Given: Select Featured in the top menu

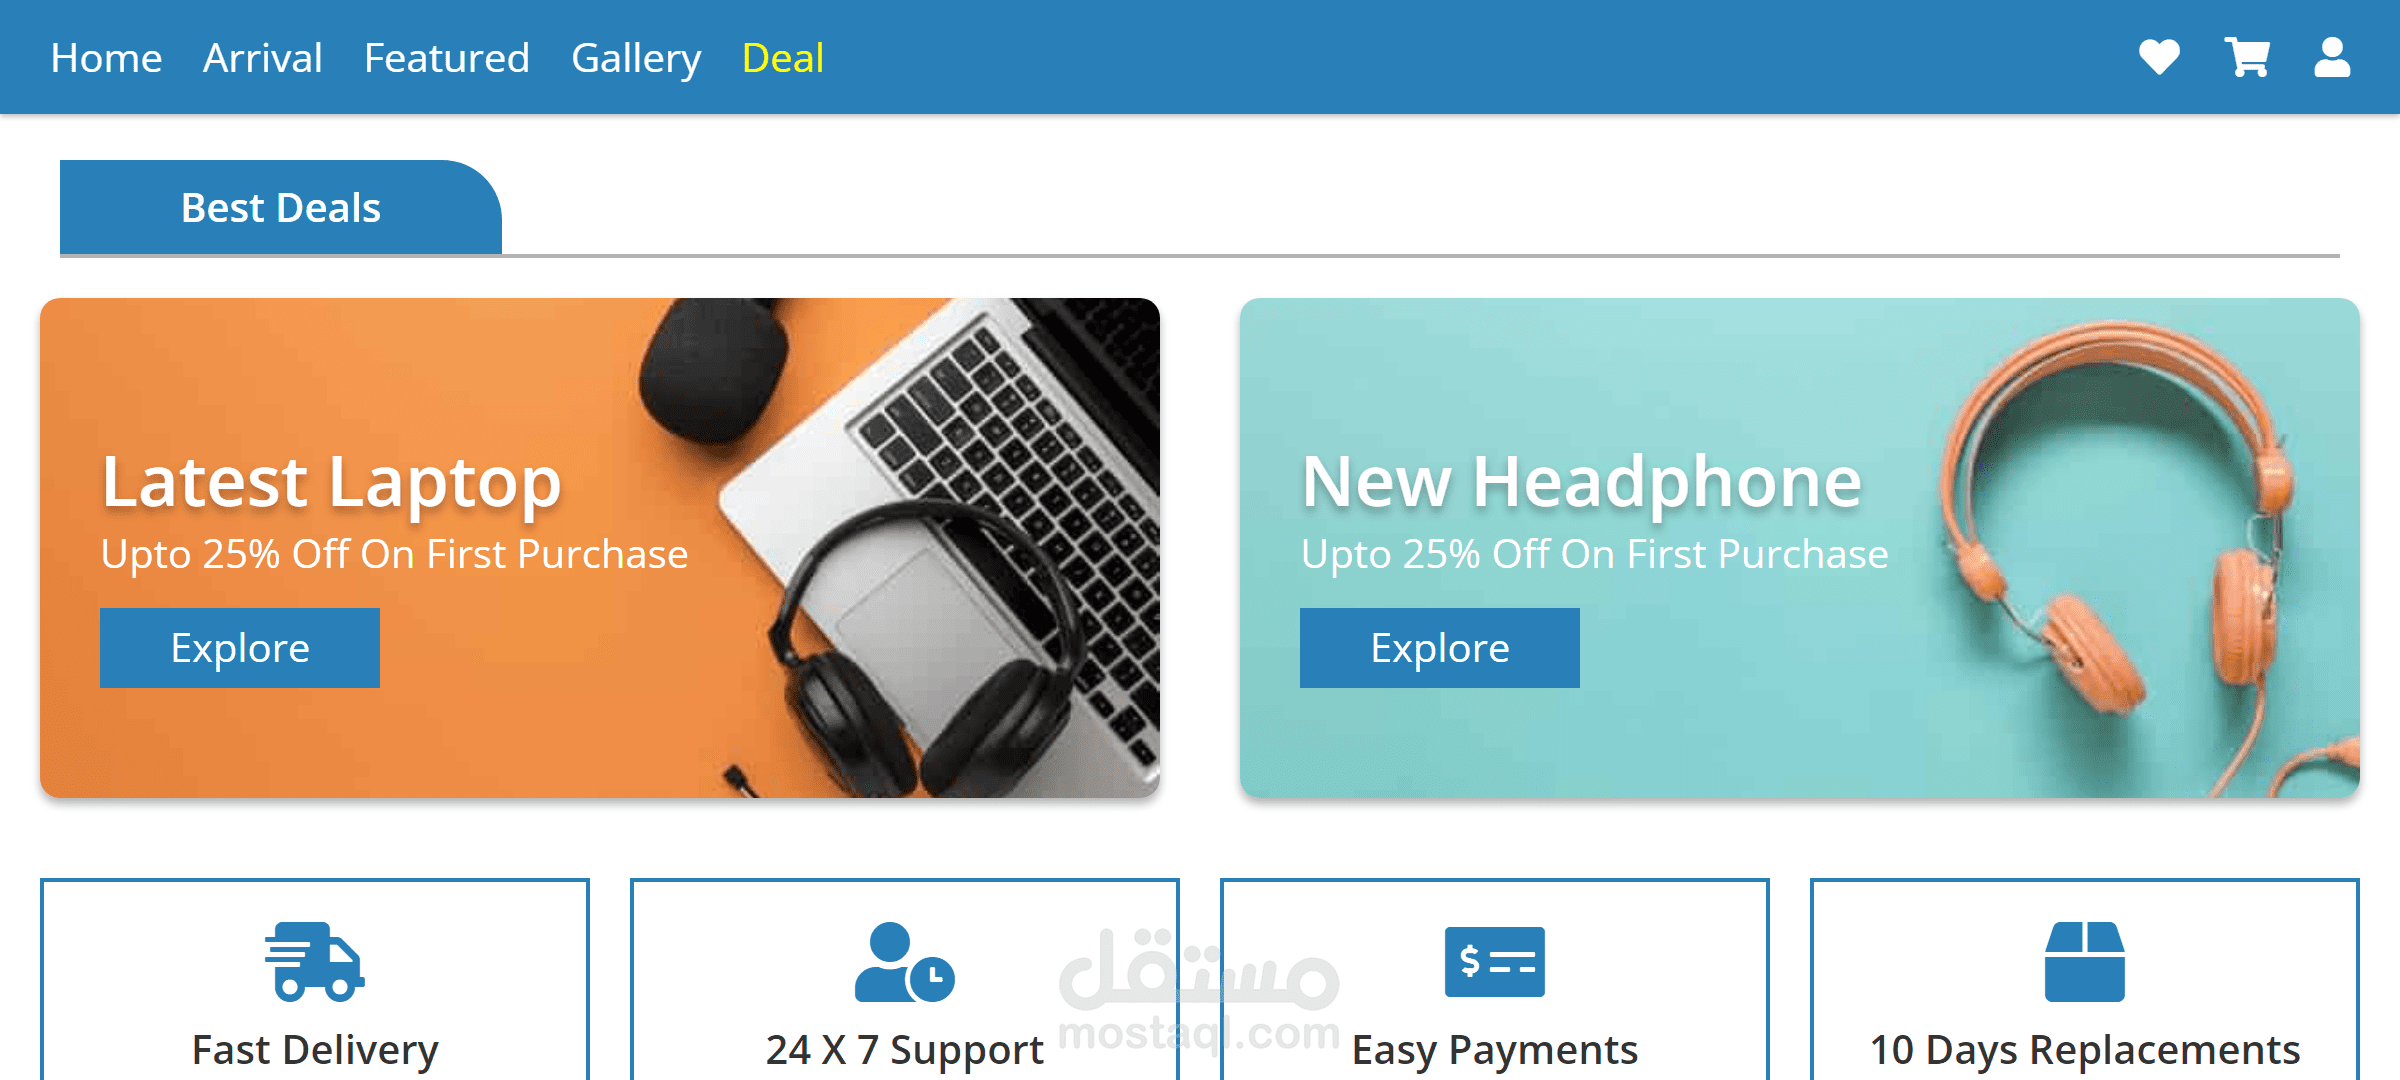Looking at the screenshot, I should (446, 58).
